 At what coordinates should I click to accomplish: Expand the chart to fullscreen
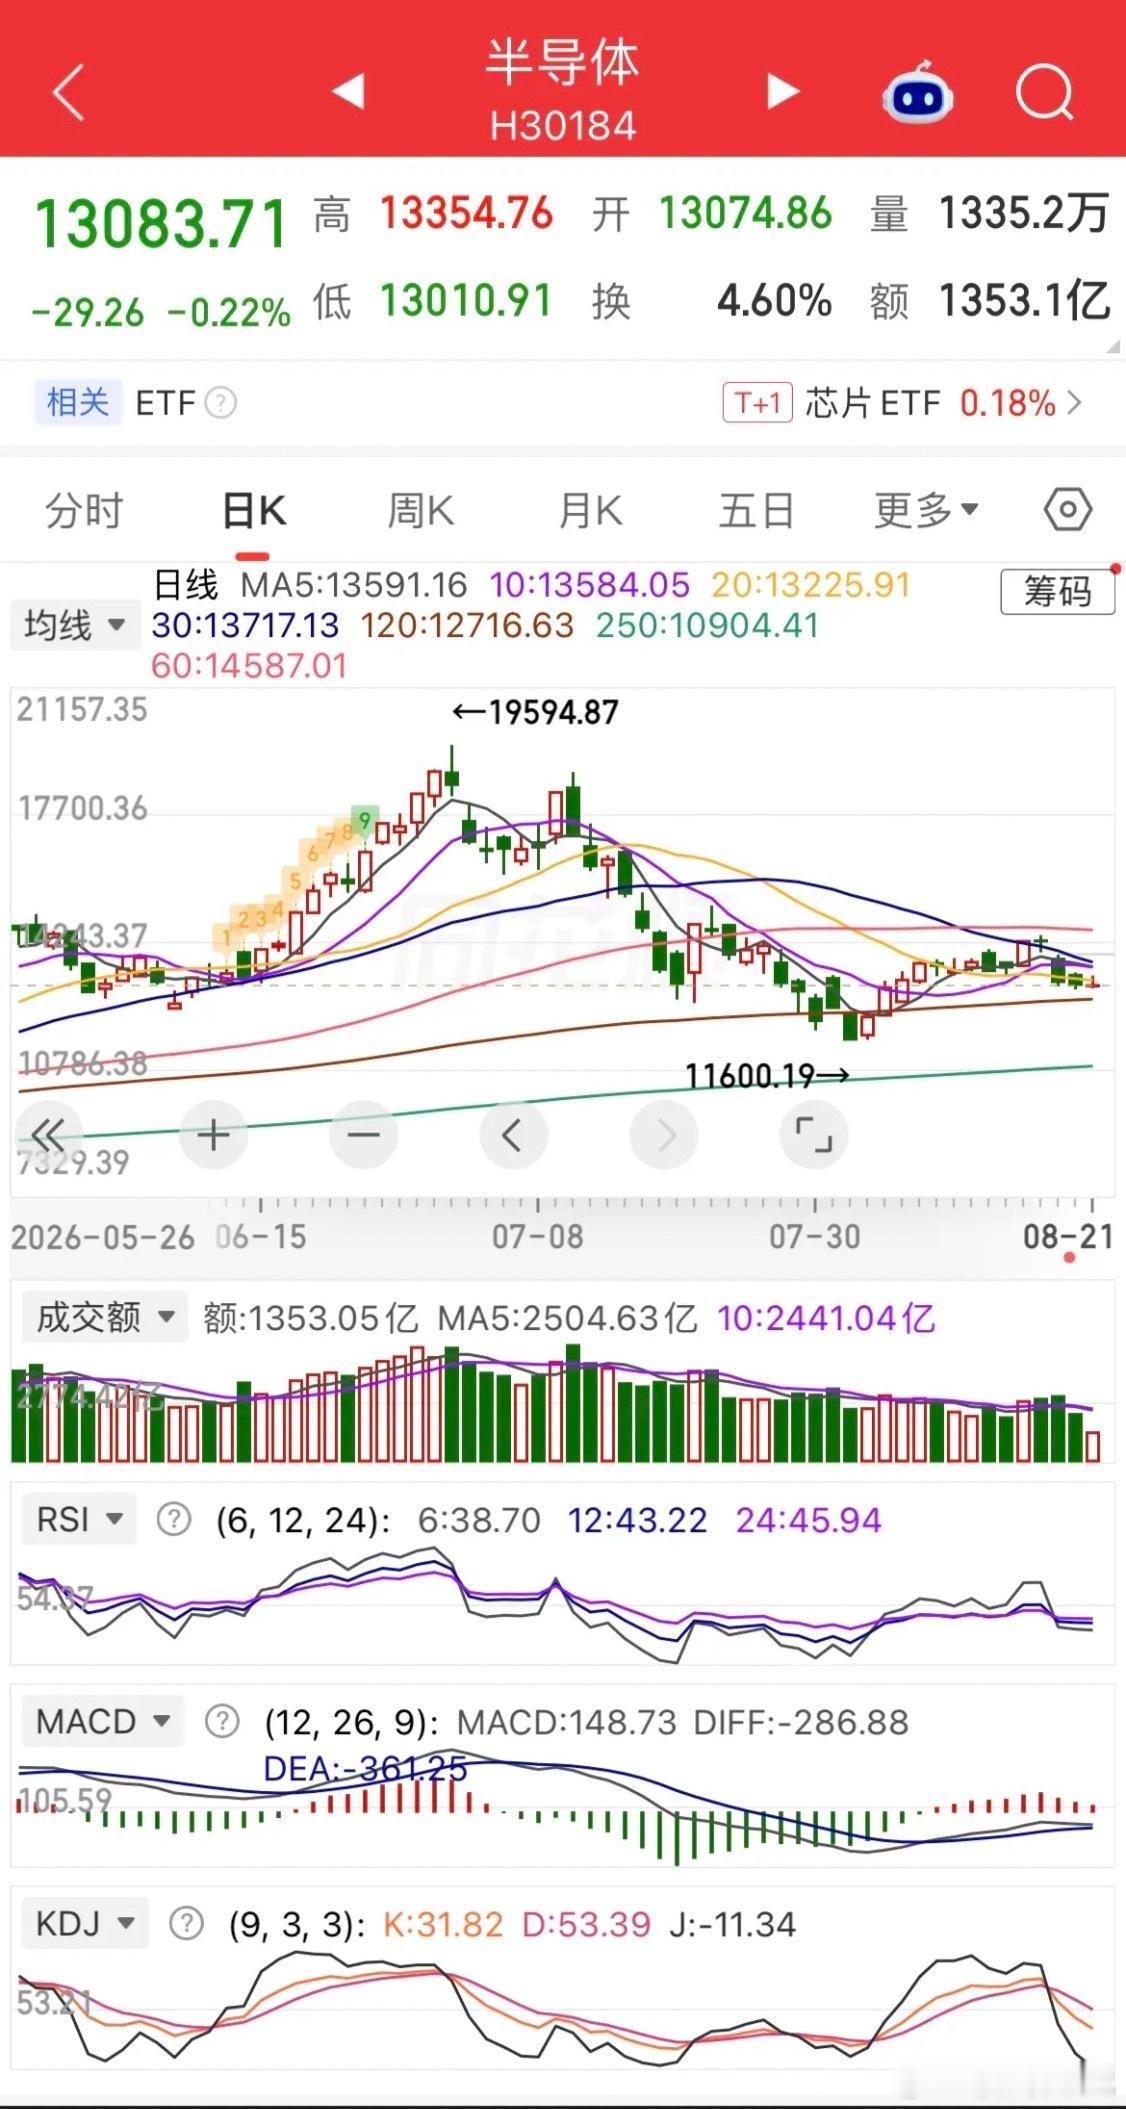point(813,1135)
